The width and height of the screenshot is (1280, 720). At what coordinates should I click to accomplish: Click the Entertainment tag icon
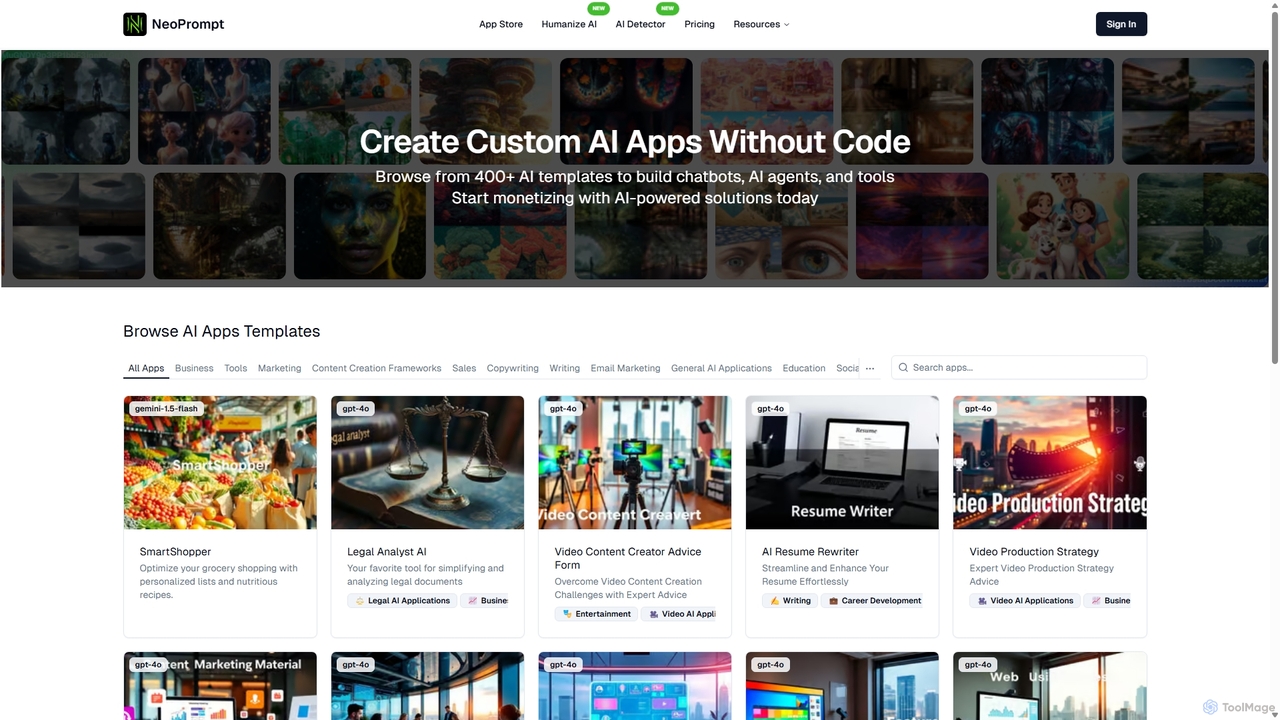pyautogui.click(x=567, y=614)
